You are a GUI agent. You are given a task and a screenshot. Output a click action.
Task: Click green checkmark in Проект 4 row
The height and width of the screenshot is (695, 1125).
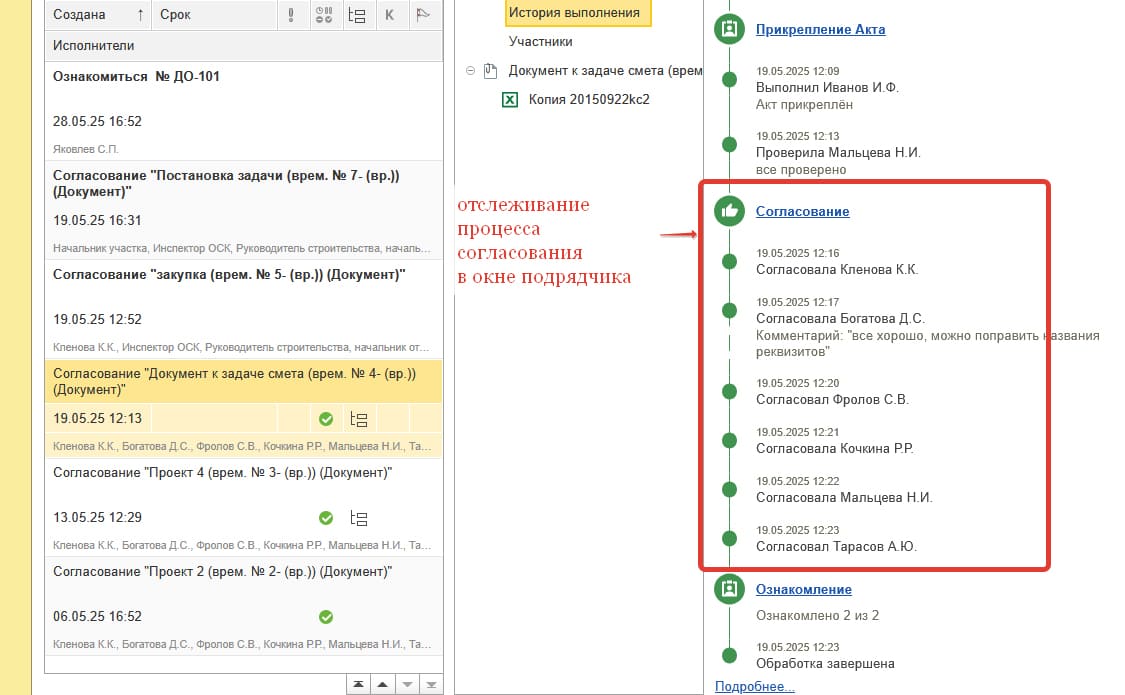325,518
